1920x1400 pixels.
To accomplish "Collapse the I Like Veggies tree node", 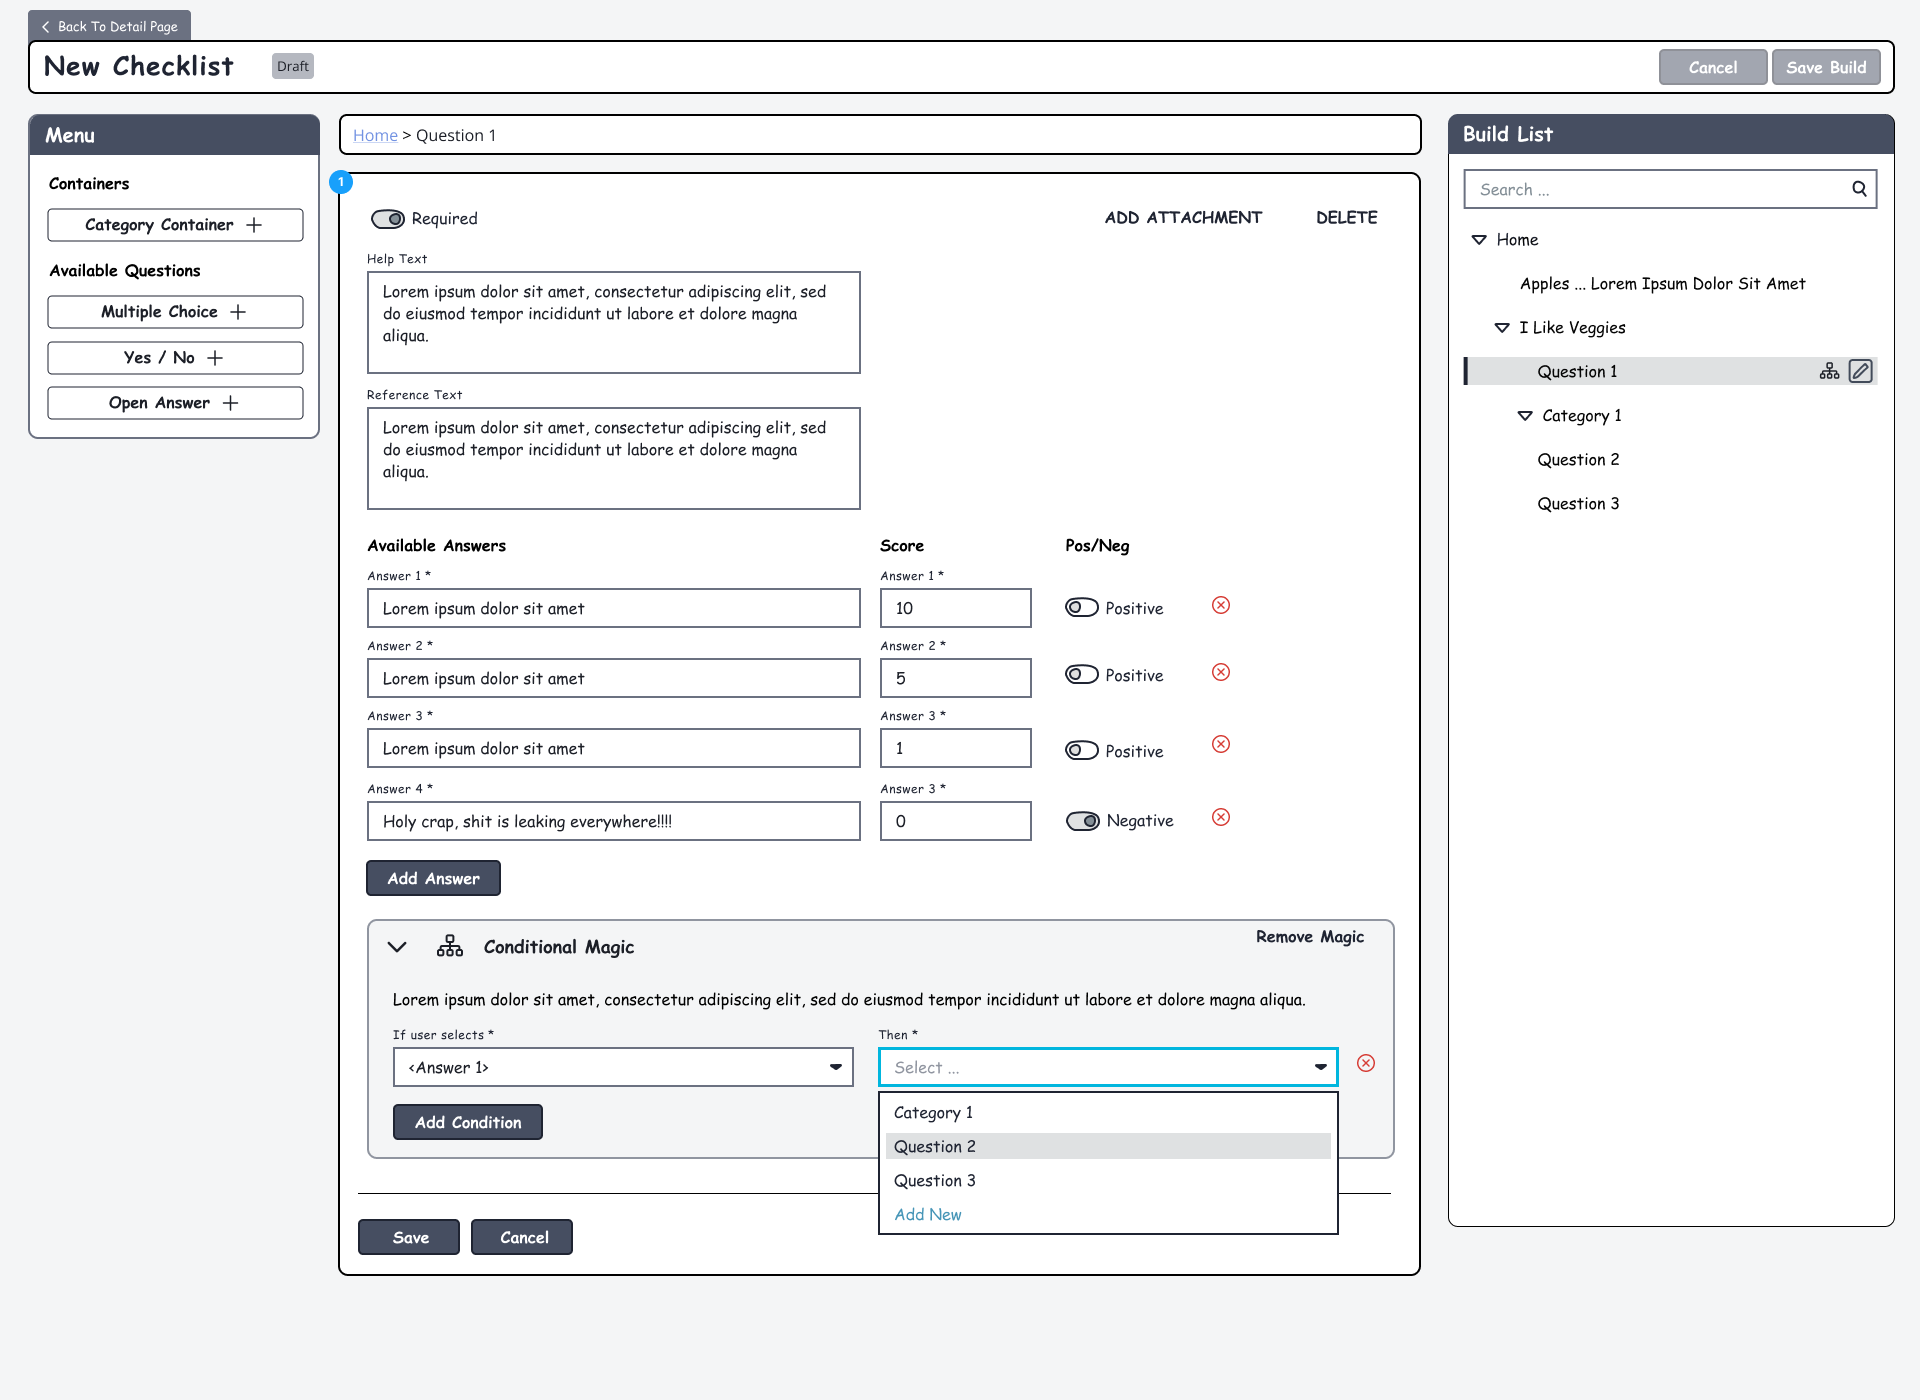I will pos(1502,328).
